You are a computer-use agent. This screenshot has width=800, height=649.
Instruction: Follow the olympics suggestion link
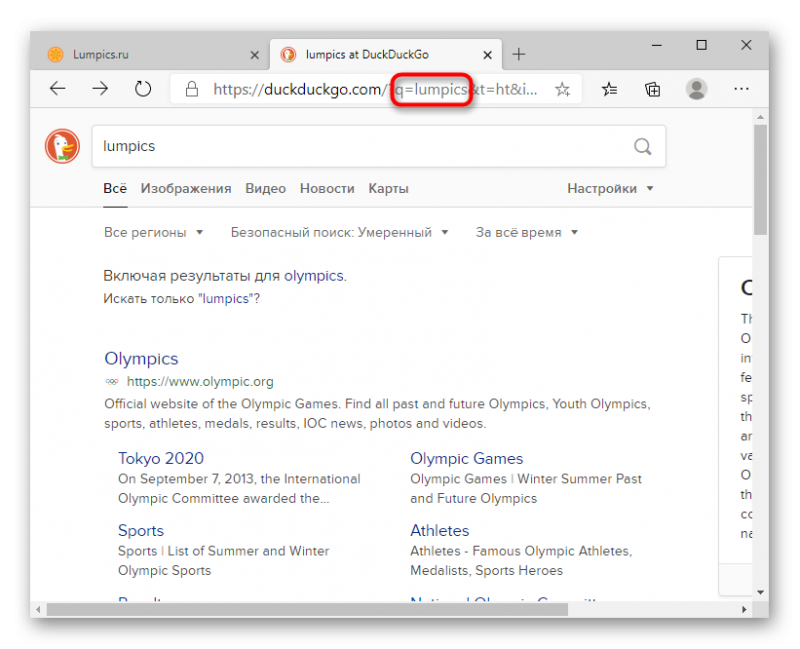pos(314,276)
